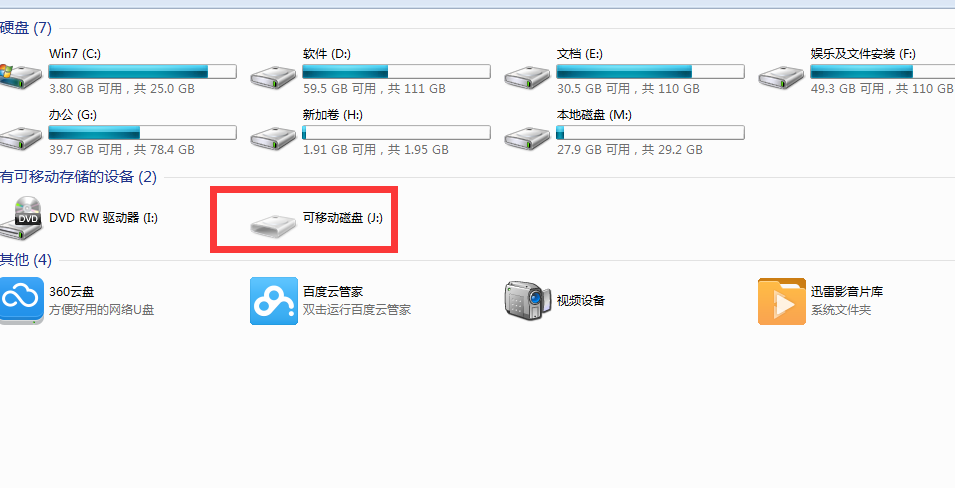Click the 视频设备 camcorder icon

[527, 300]
